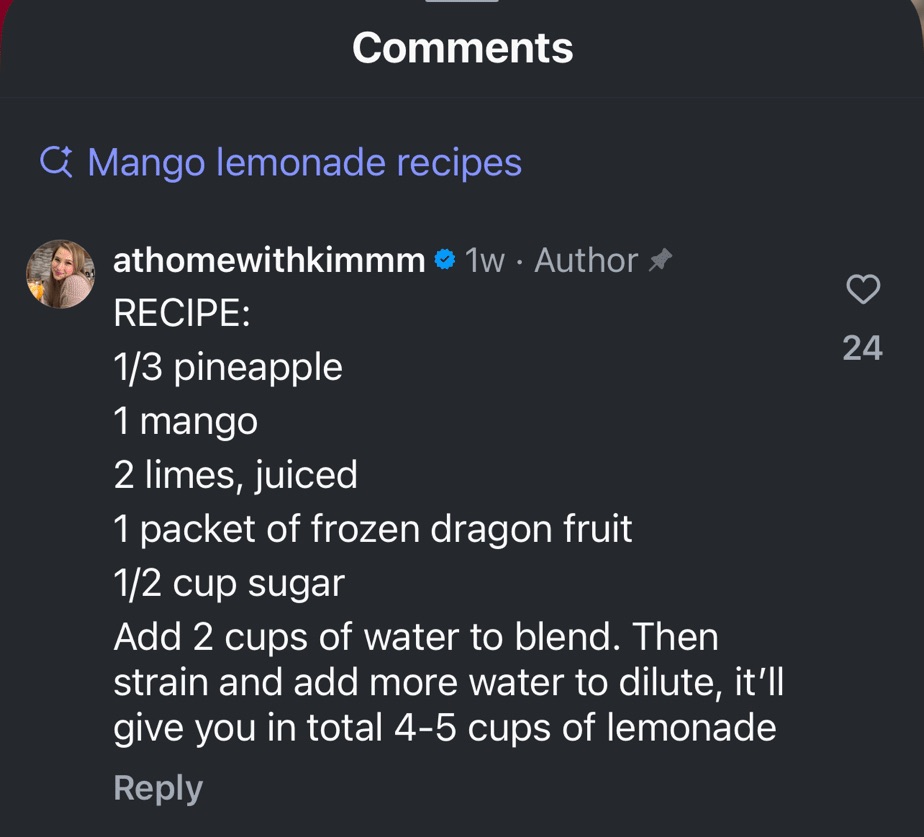Click the Comments header title
Image resolution: width=924 pixels, height=837 pixels.
pos(462,47)
